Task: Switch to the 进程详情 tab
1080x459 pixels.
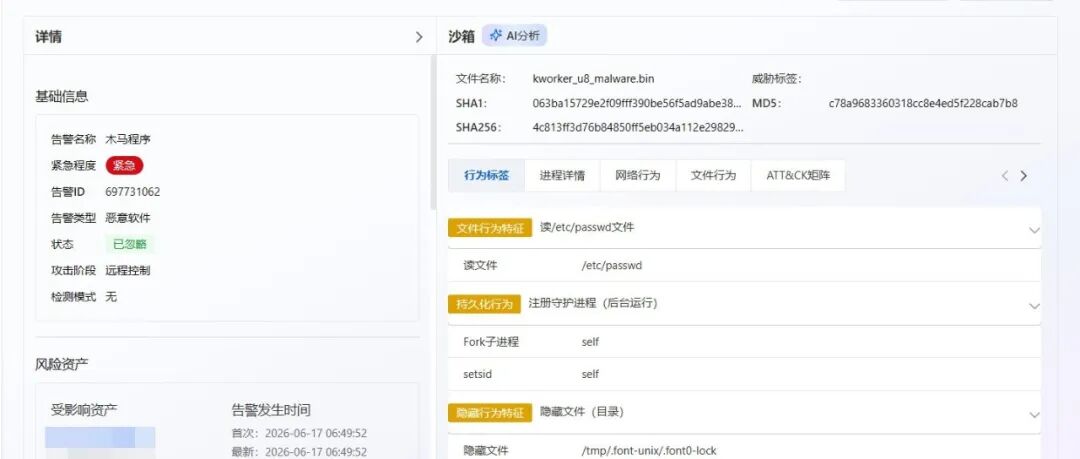Action: 562,175
